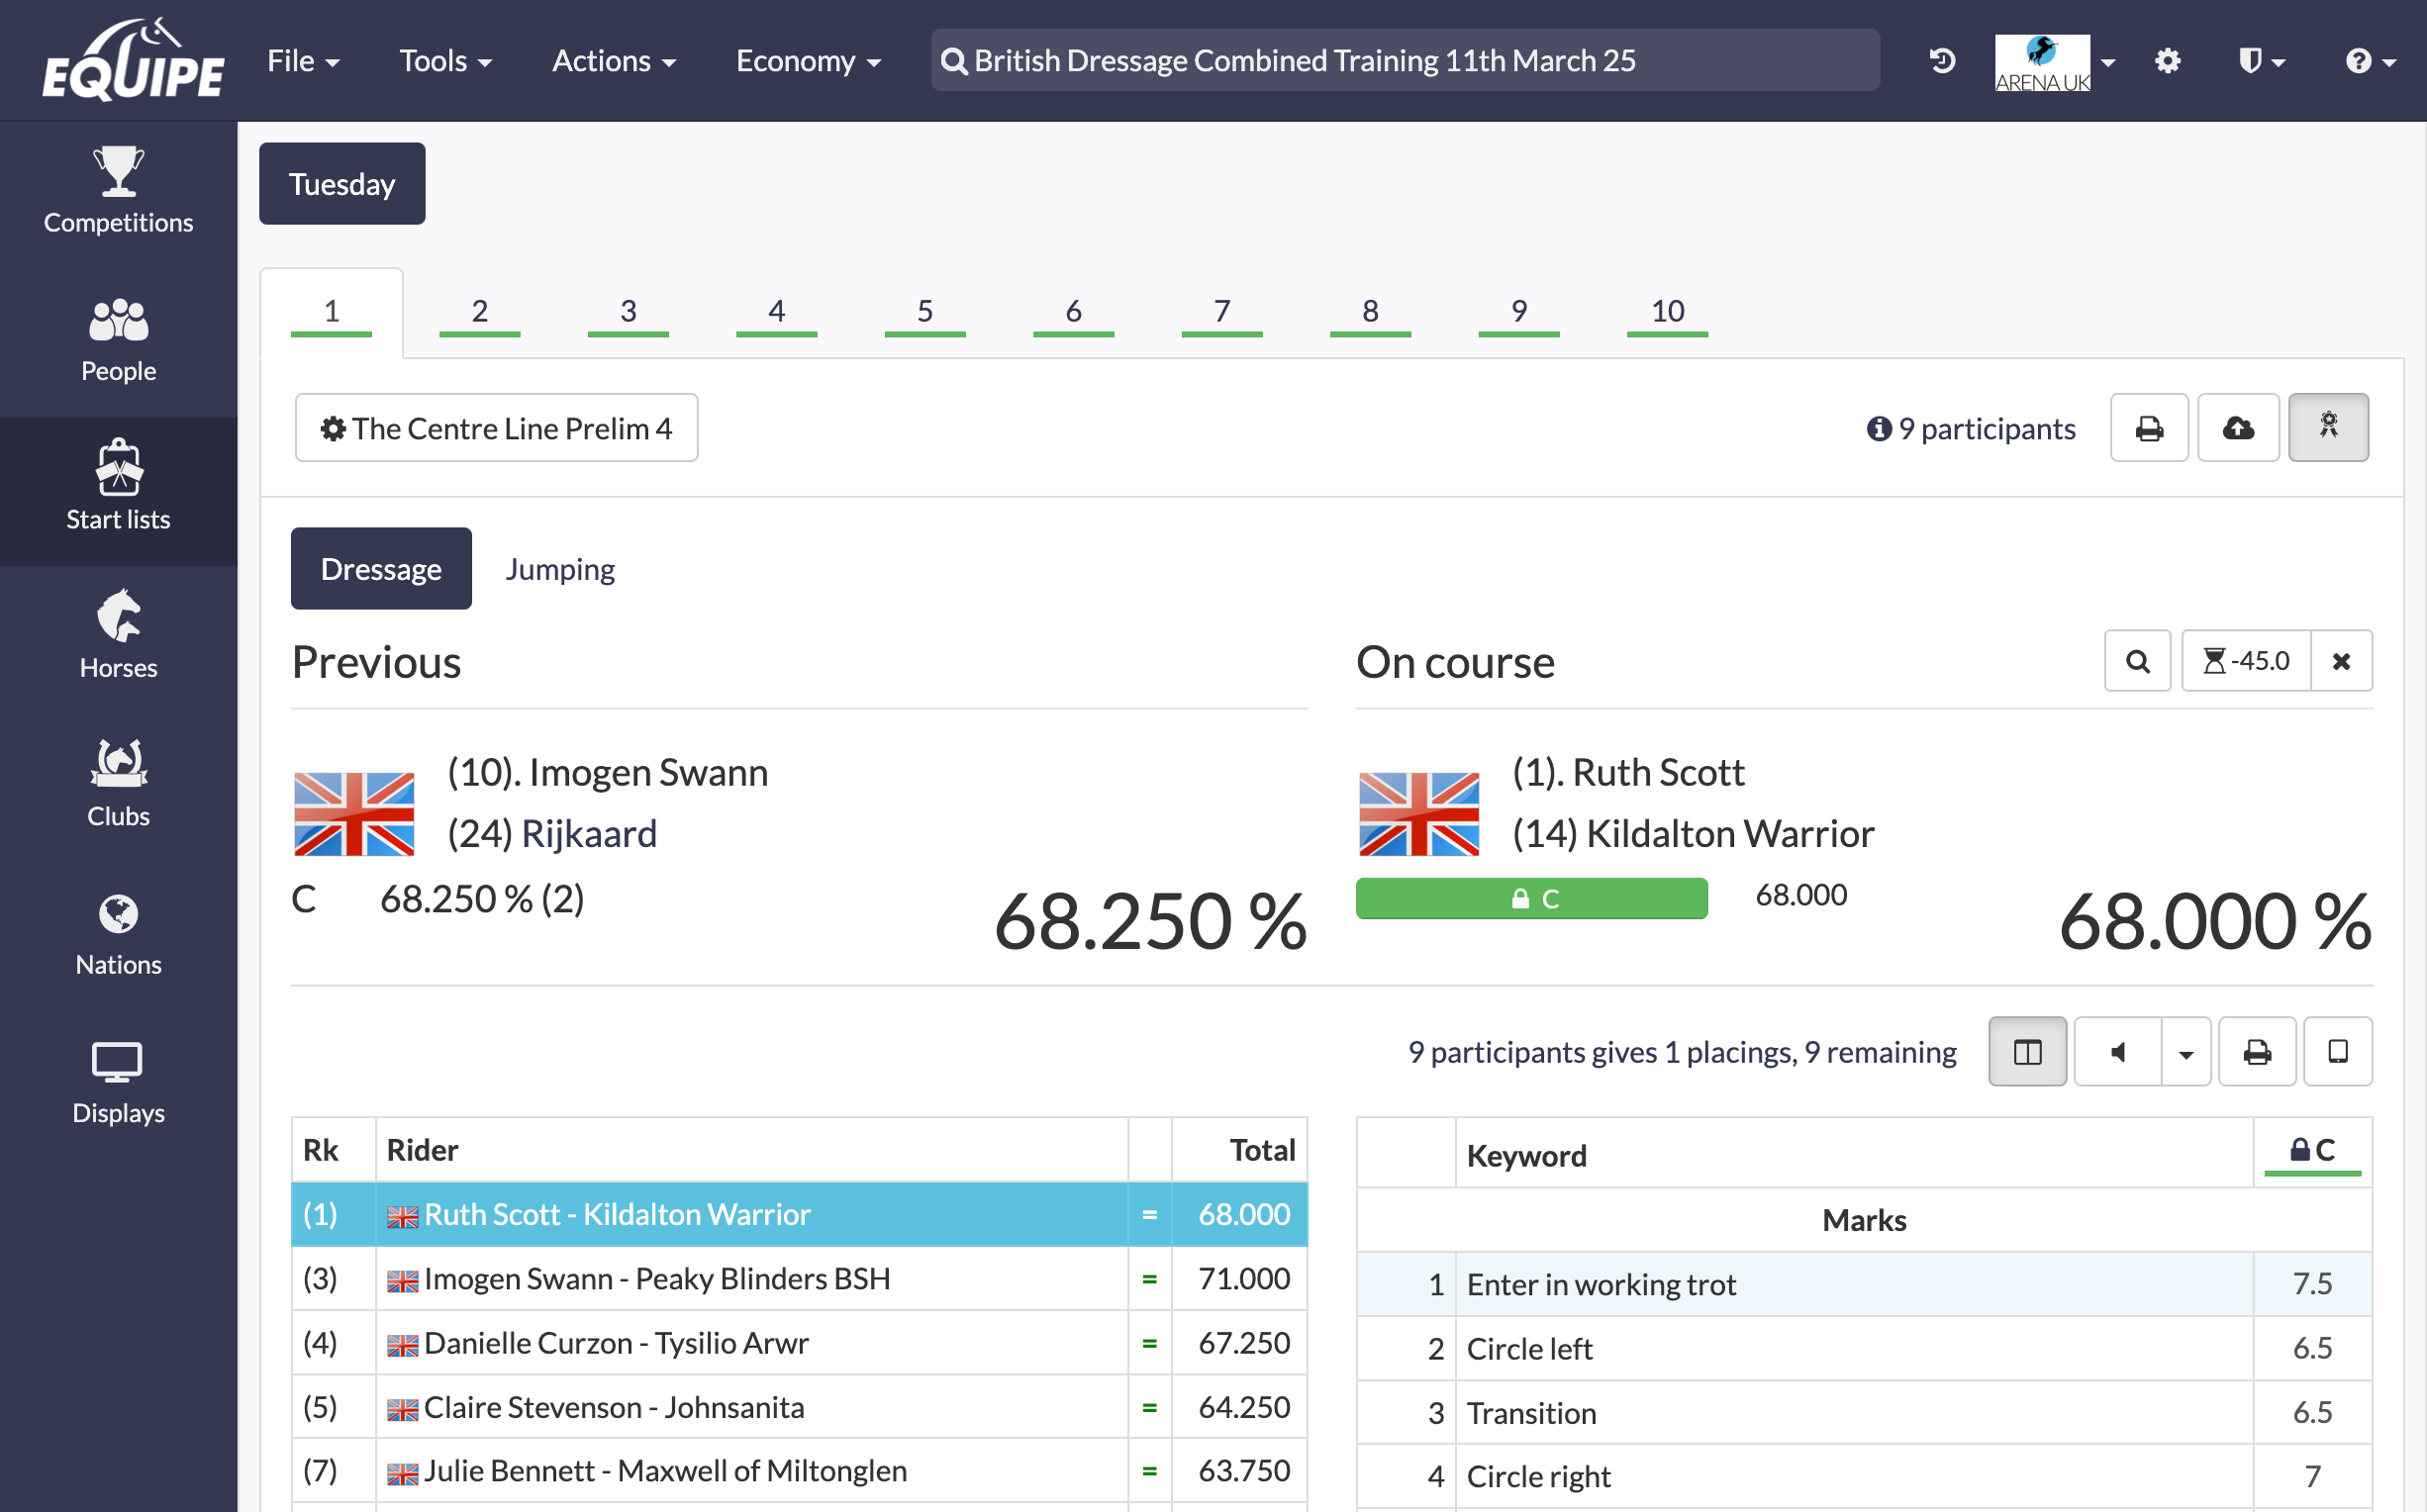The width and height of the screenshot is (2427, 1512).
Task: Expand the File menu dropdown
Action: pyautogui.click(x=302, y=61)
